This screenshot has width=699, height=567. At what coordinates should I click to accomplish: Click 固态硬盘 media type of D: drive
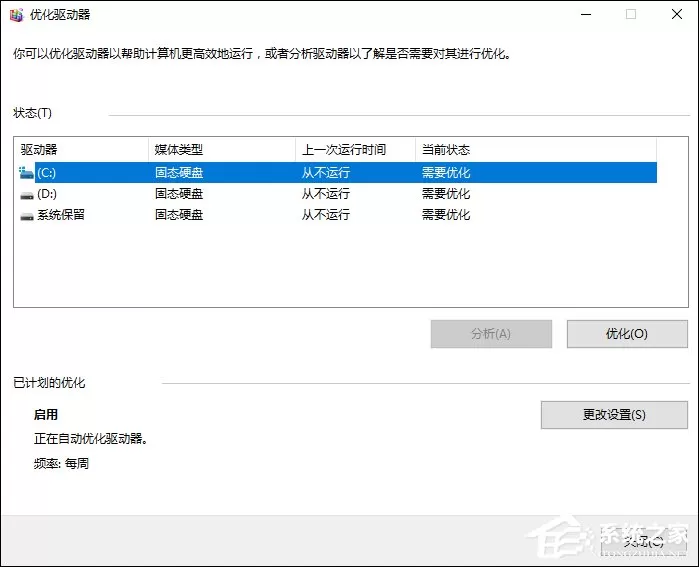point(179,193)
